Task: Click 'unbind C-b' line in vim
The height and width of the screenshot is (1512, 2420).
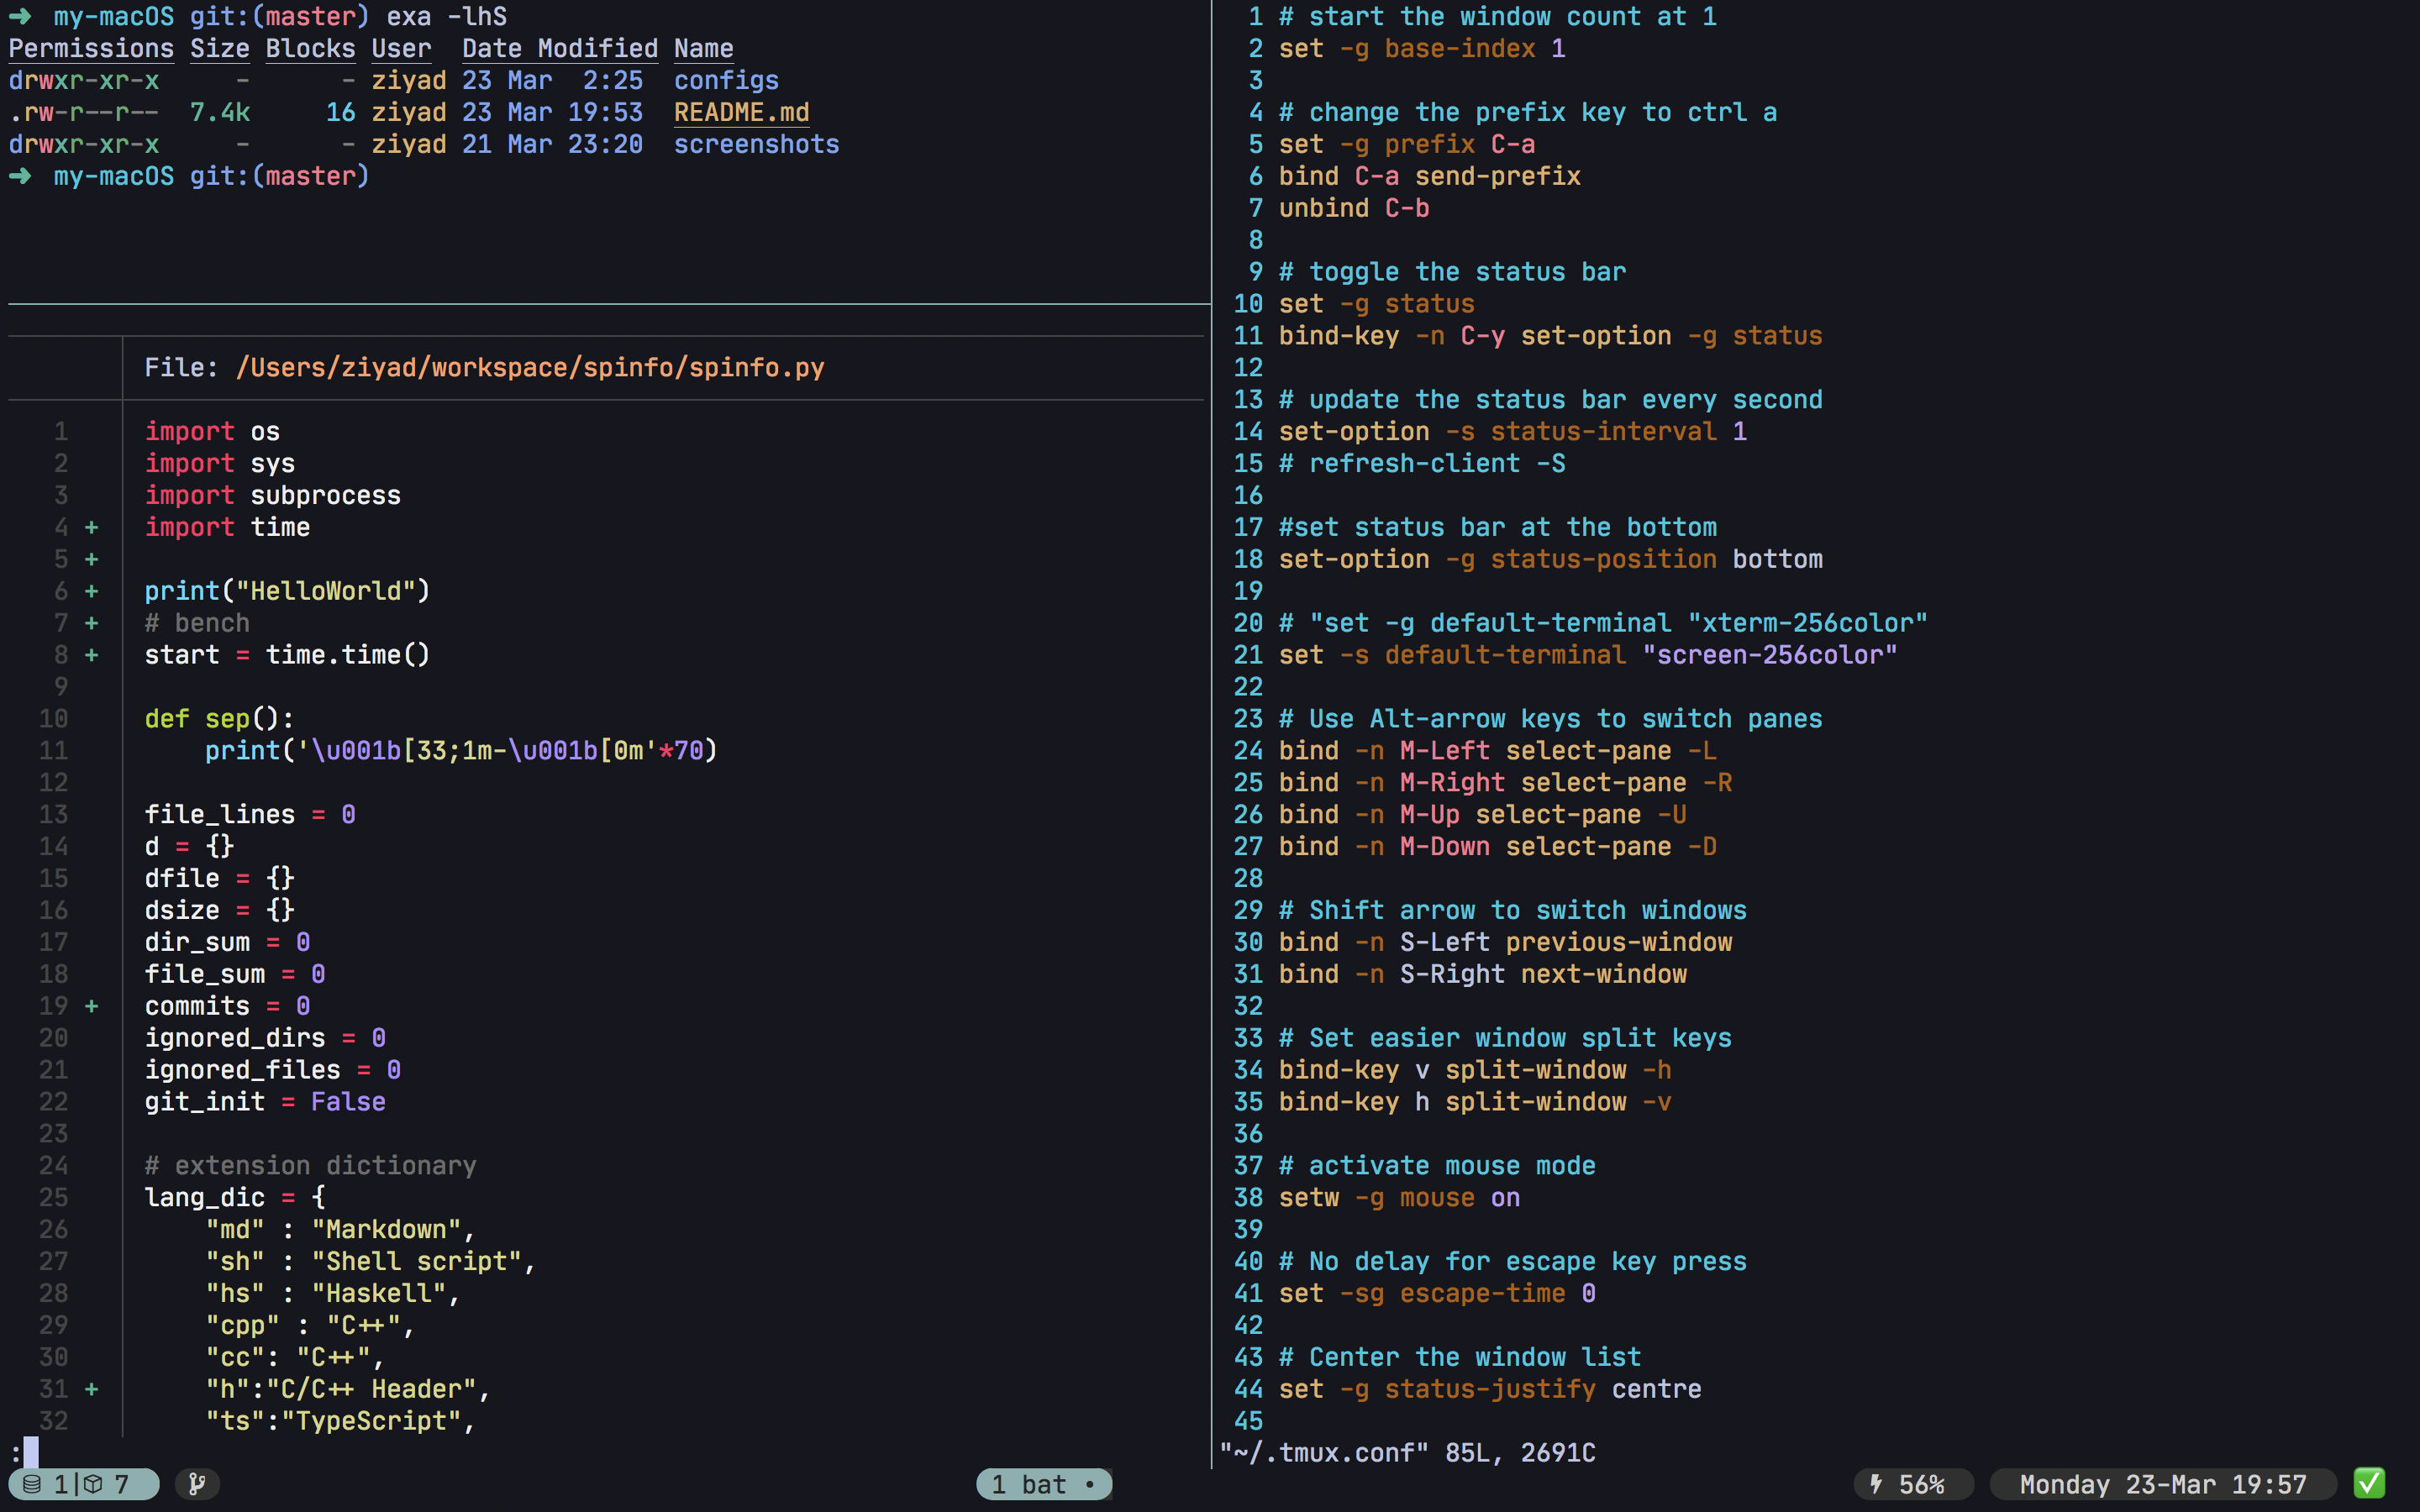Action: [1354, 208]
